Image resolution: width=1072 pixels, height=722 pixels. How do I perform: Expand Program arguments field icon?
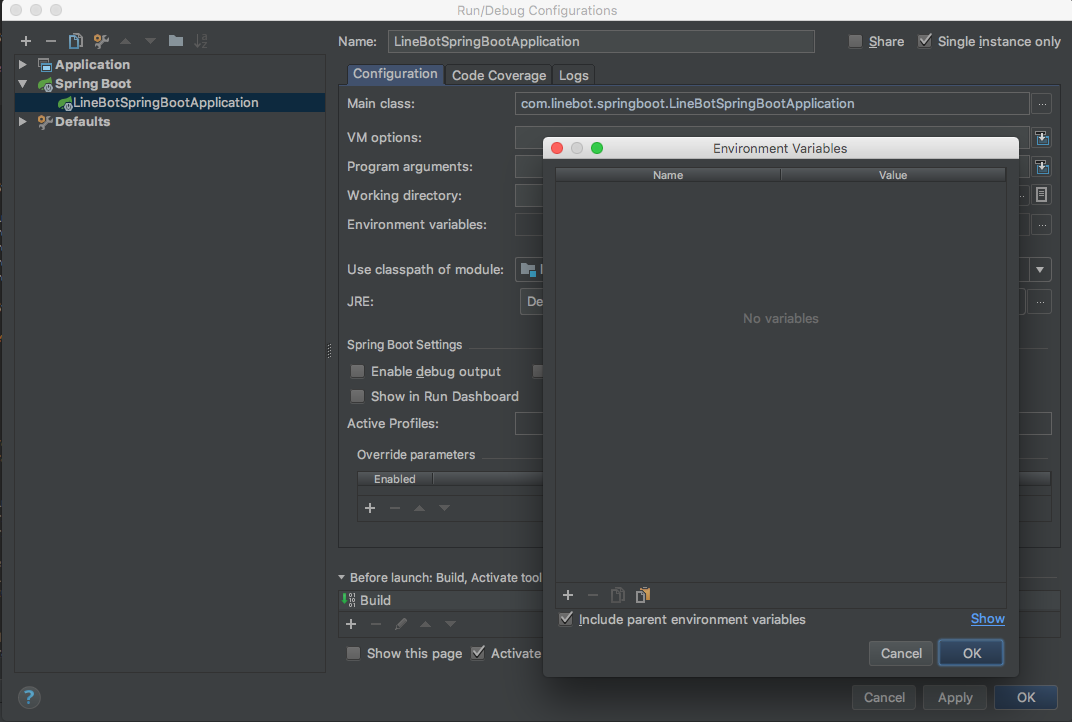[1042, 166]
